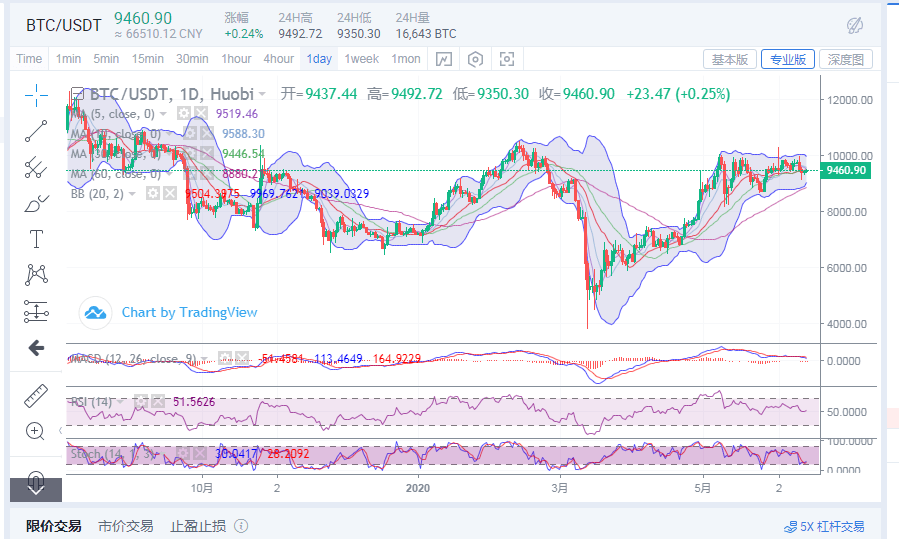Select the trend line drawing tool

(x=36, y=131)
